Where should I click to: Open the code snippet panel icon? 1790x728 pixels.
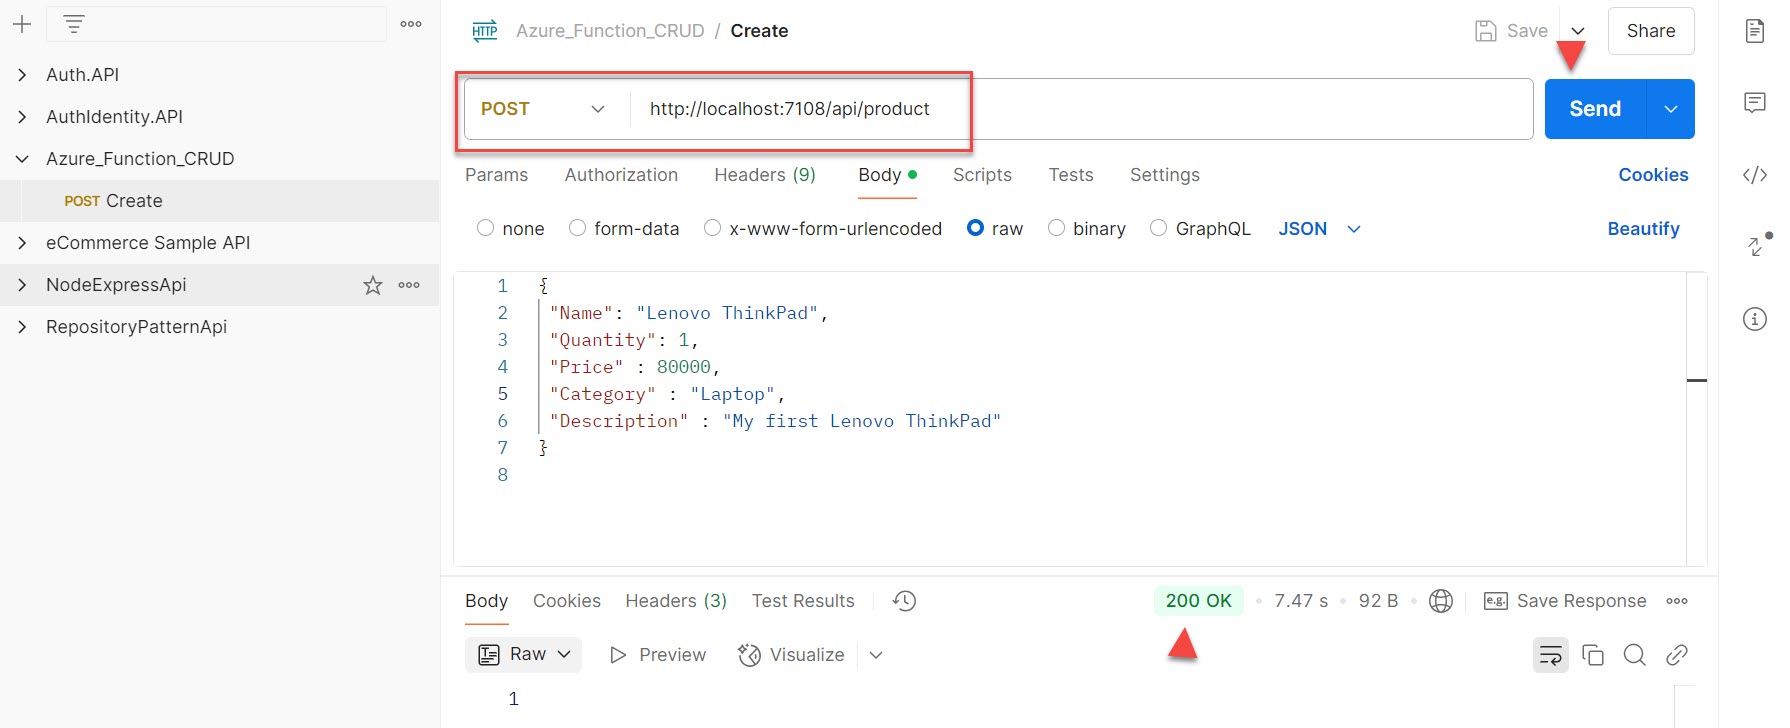coord(1755,175)
